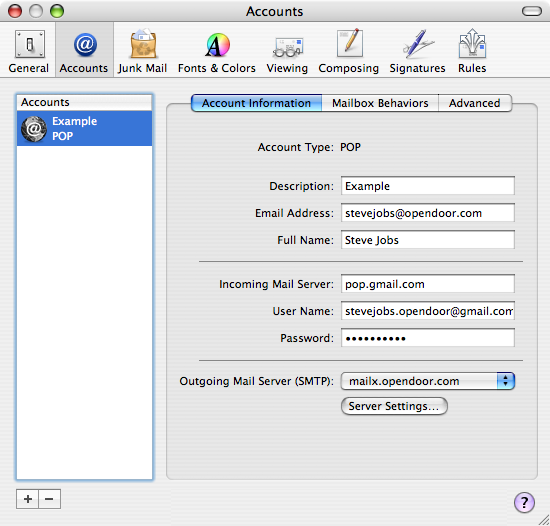The width and height of the screenshot is (550, 526).
Task: Click the Help question mark button
Action: pyautogui.click(x=524, y=502)
